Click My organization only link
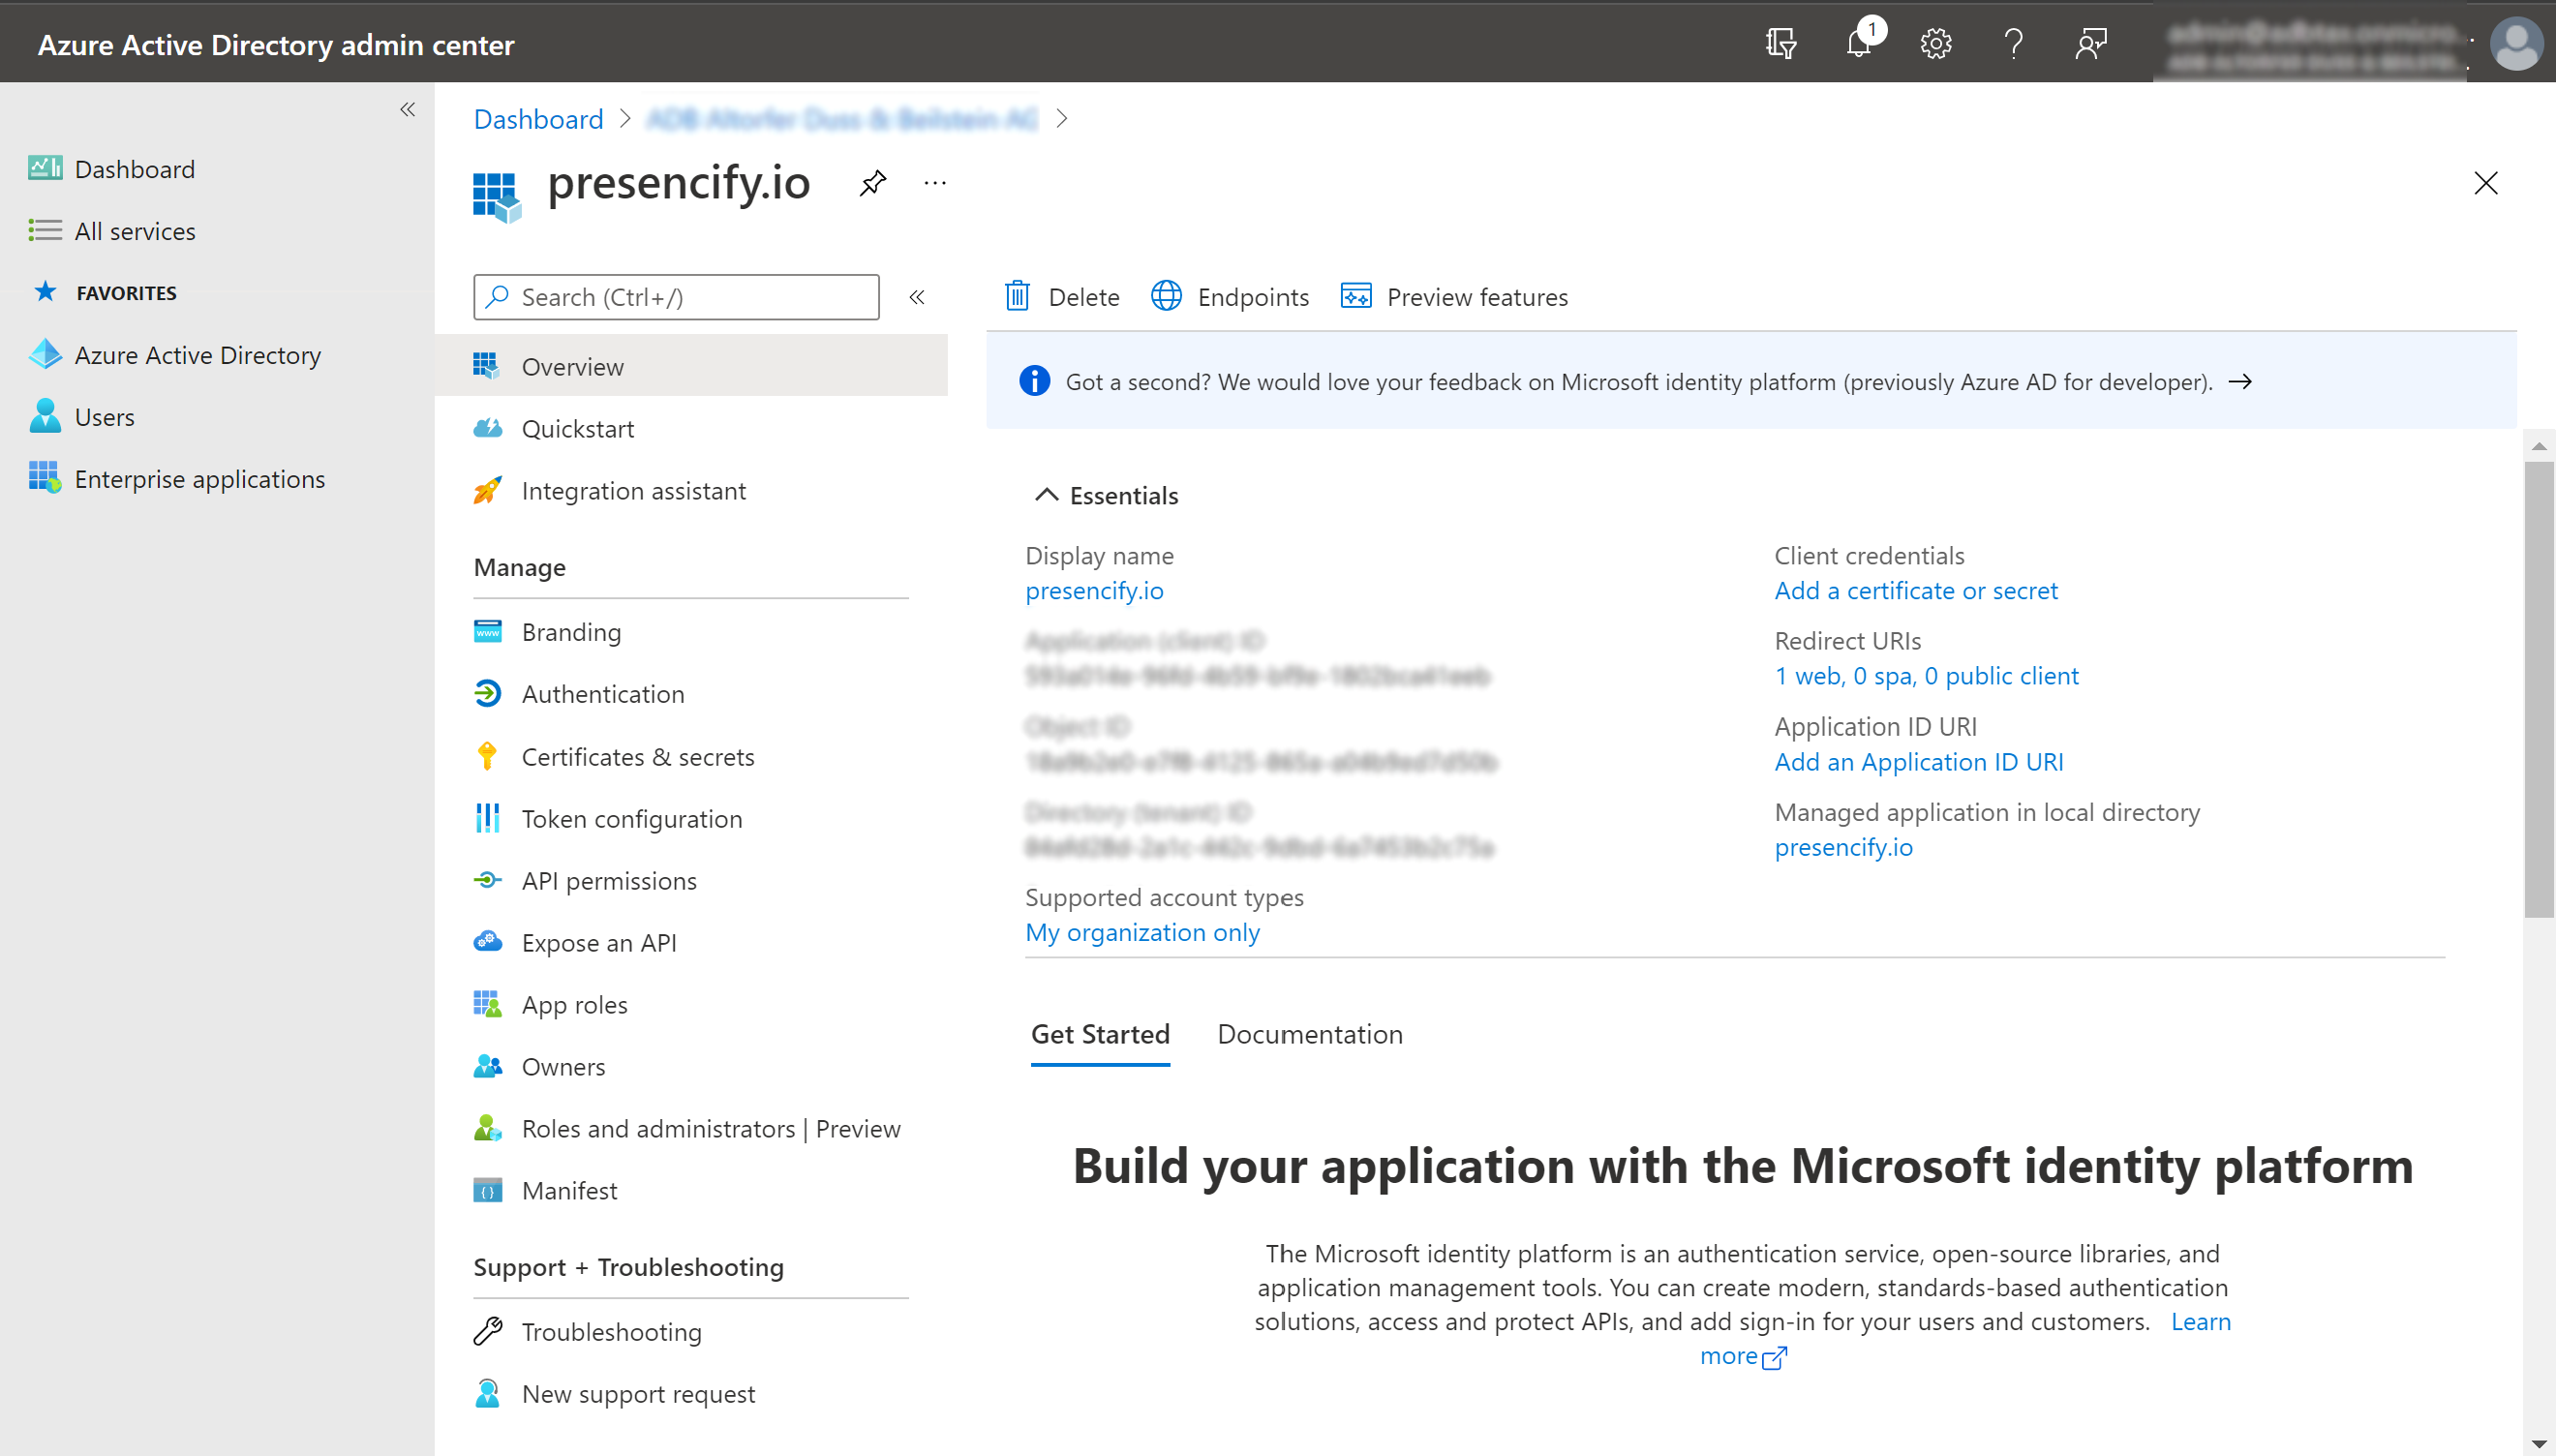The width and height of the screenshot is (2556, 1456). 1142,933
